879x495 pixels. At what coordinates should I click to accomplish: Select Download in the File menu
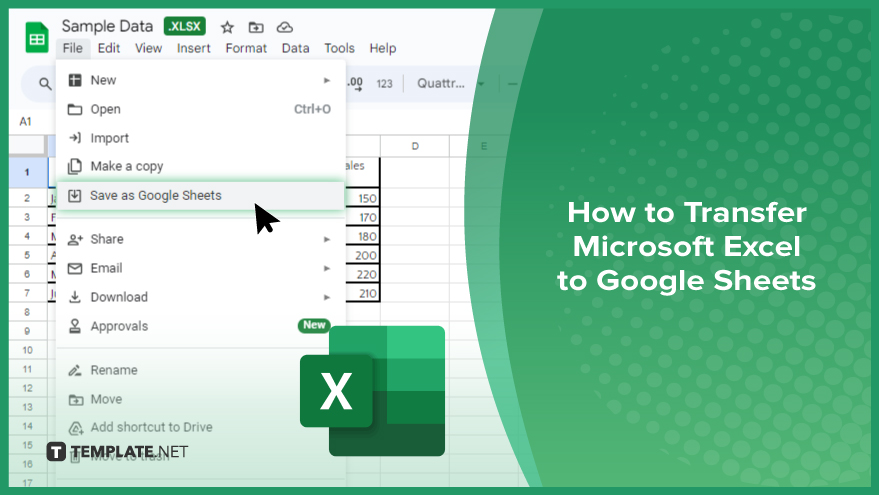201,297
